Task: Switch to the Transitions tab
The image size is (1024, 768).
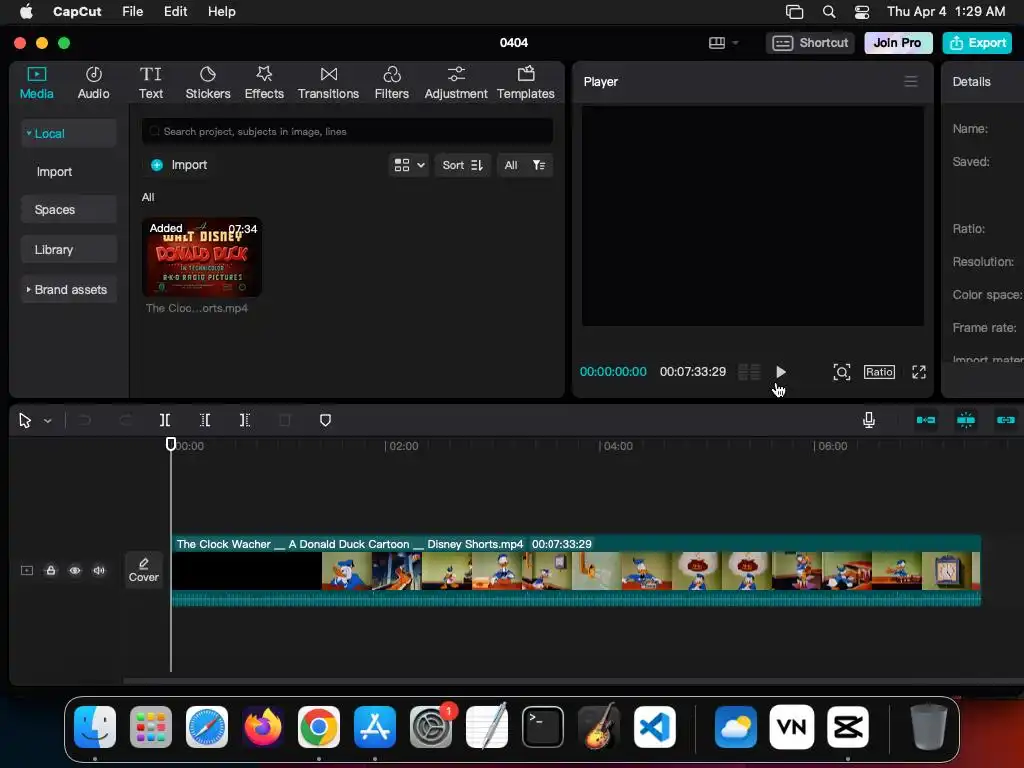Action: 328,83
